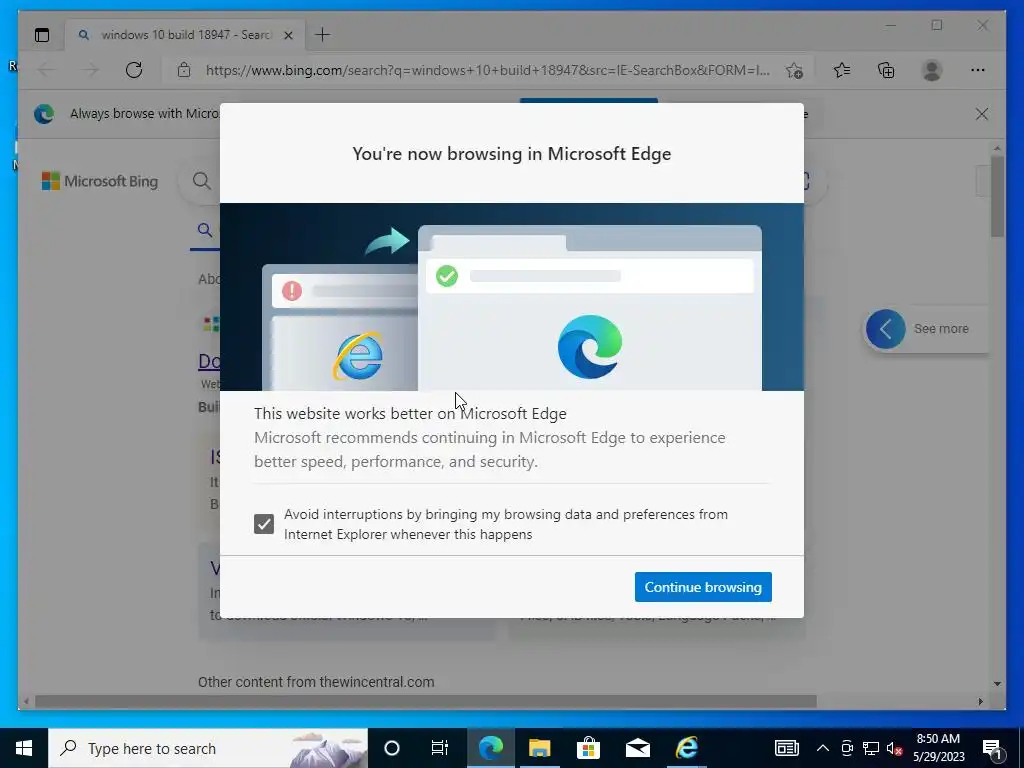Close the windows 10 build 18947 tab

coord(288,35)
